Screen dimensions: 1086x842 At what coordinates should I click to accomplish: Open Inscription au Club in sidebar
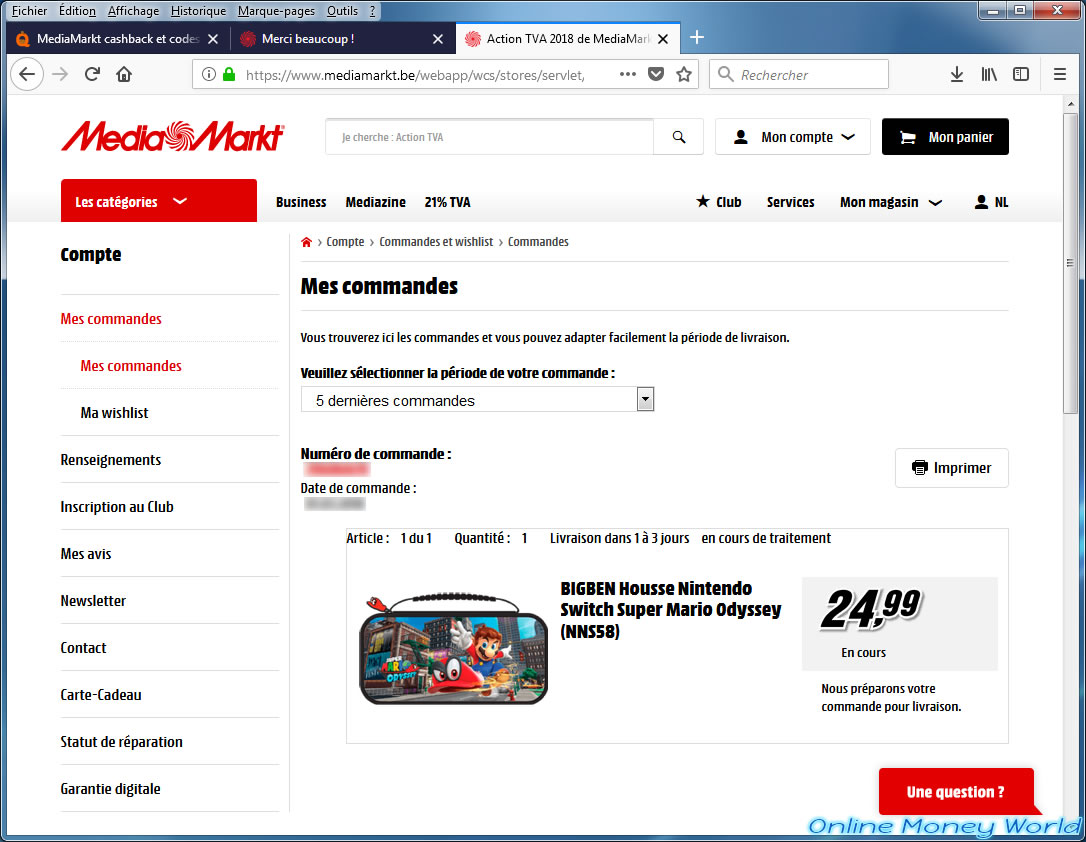[116, 507]
